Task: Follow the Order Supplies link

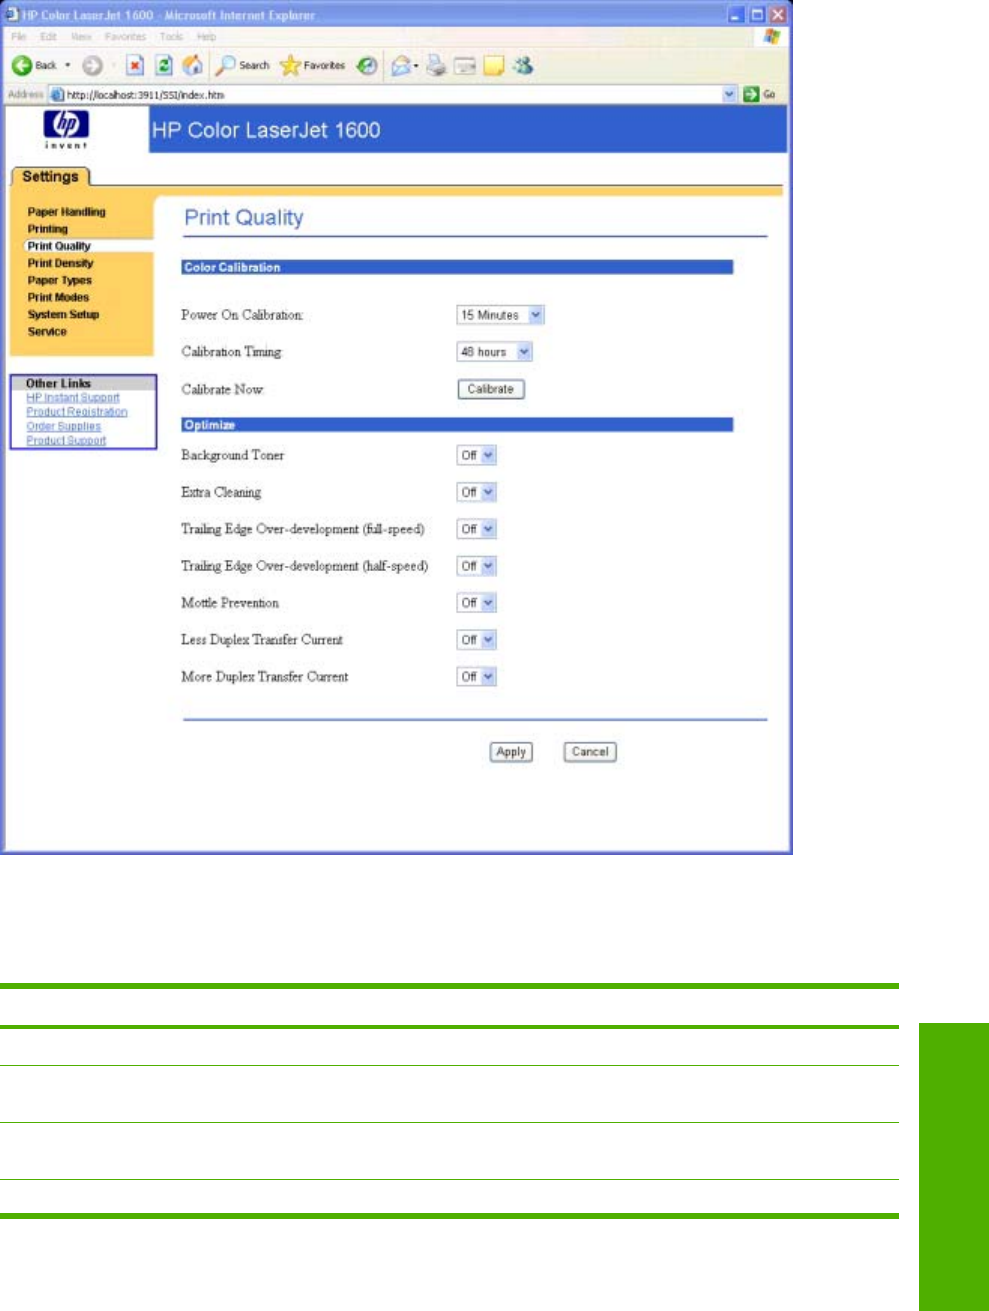Action: [63, 426]
